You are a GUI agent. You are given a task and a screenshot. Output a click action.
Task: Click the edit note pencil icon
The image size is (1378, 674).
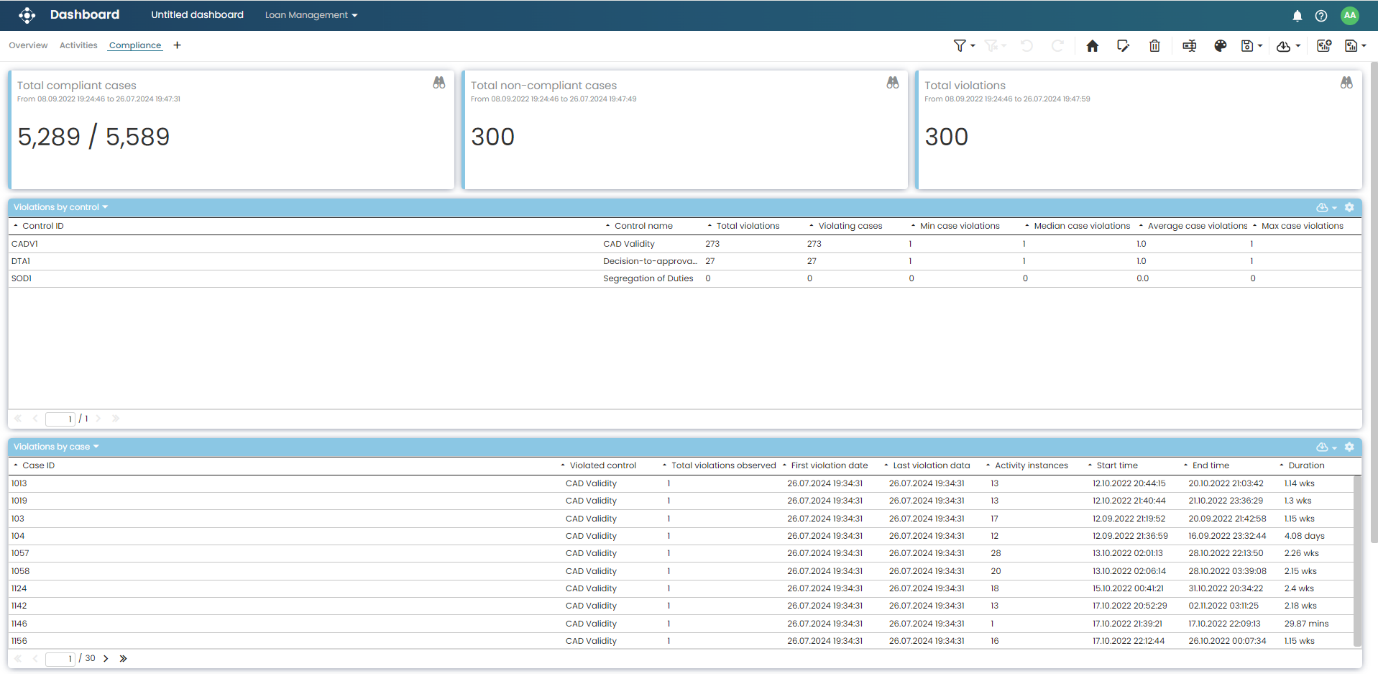pos(1123,46)
